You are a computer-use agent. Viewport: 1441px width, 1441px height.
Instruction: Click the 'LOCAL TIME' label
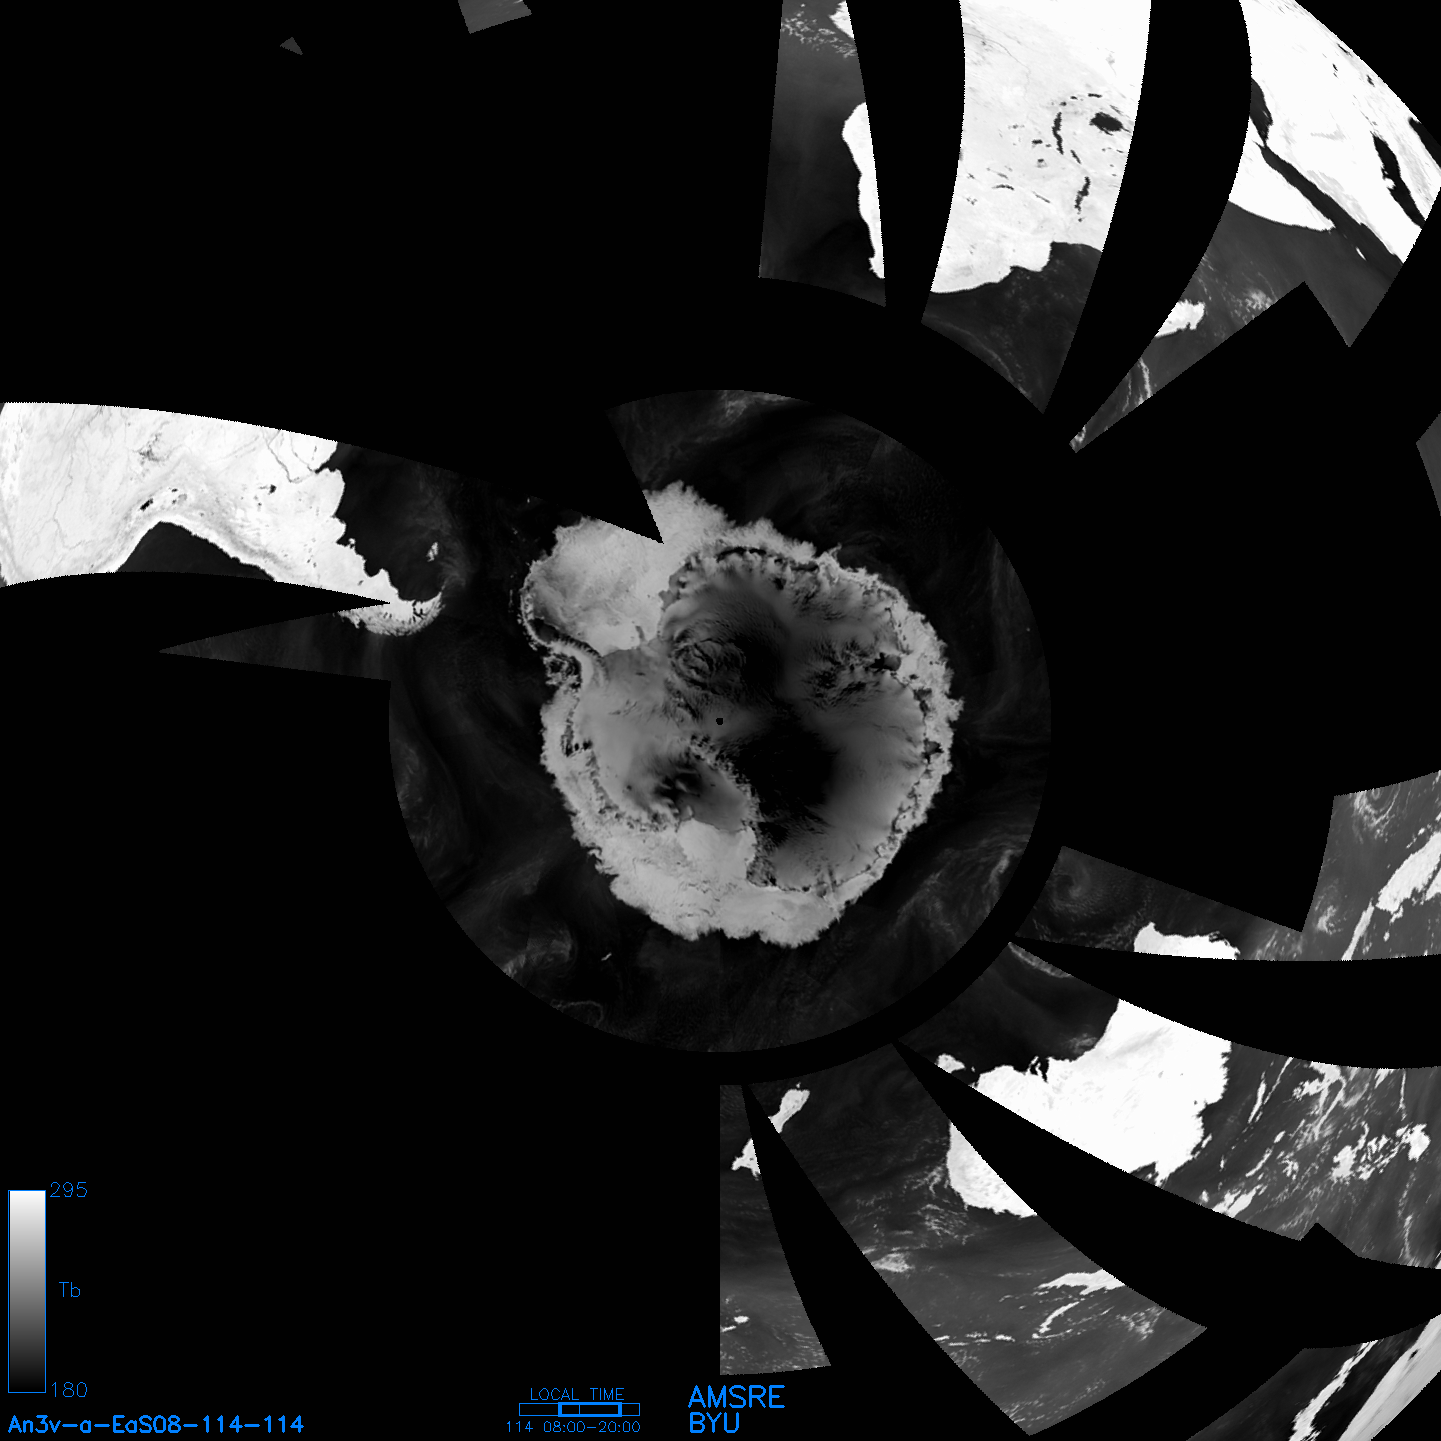pyautogui.click(x=577, y=1394)
